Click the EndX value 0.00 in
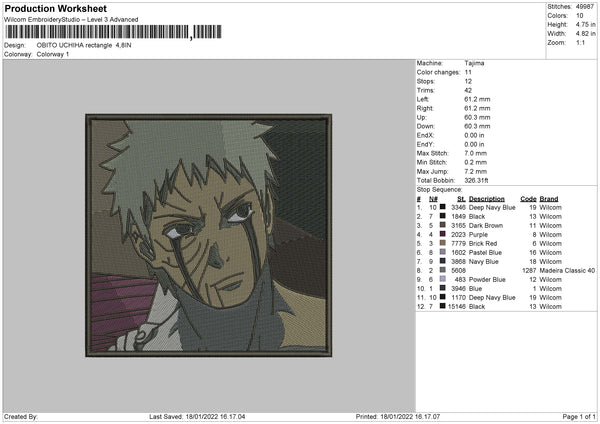 coord(474,135)
